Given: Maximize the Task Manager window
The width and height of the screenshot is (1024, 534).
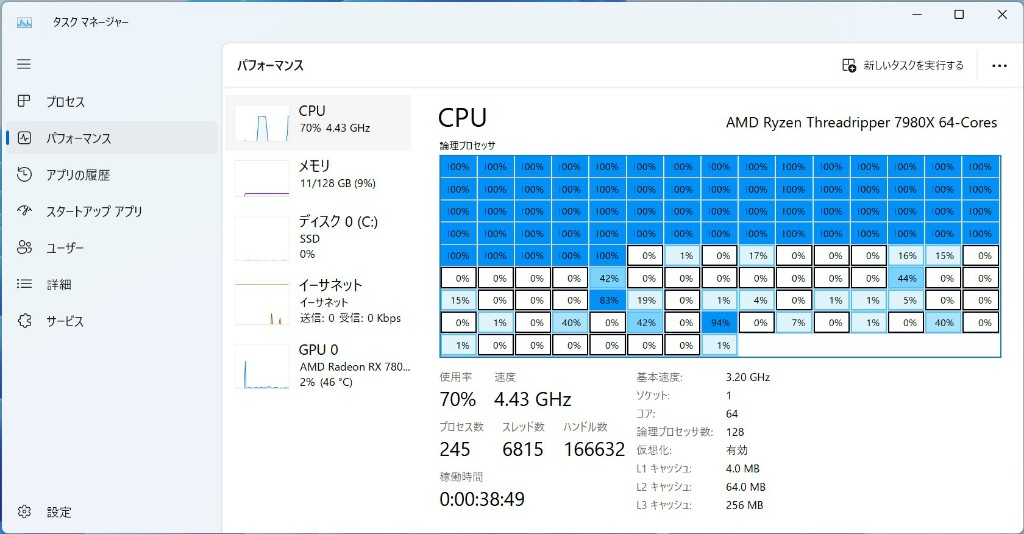Looking at the screenshot, I should tap(959, 15).
